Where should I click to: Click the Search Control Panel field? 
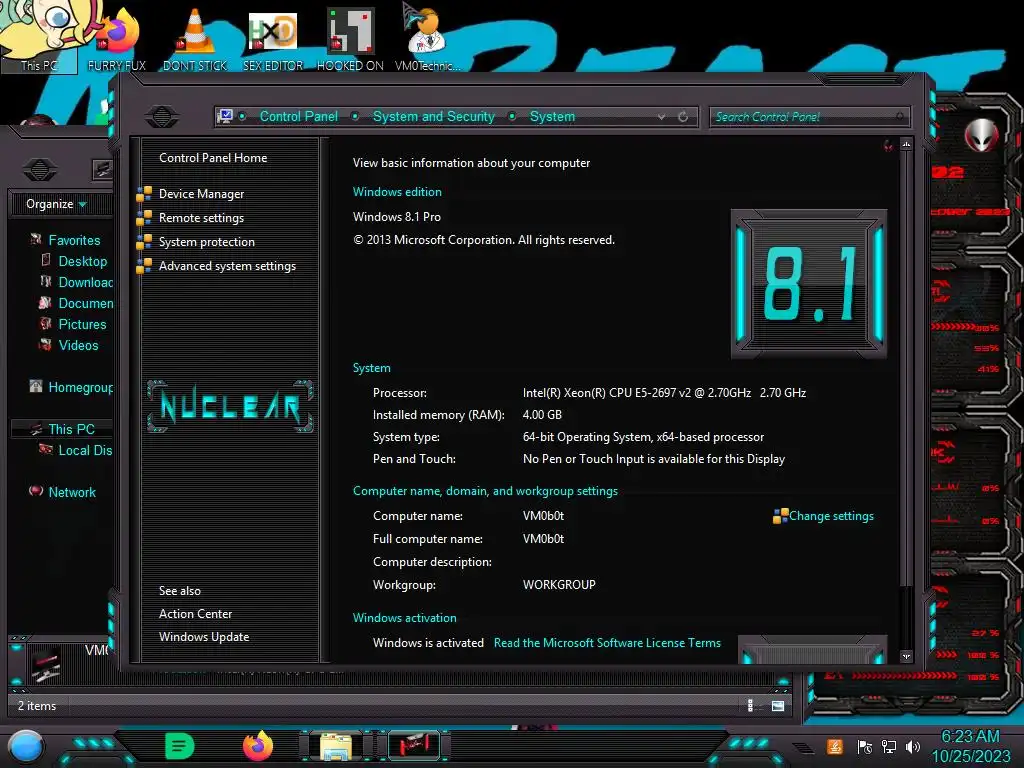coord(809,117)
